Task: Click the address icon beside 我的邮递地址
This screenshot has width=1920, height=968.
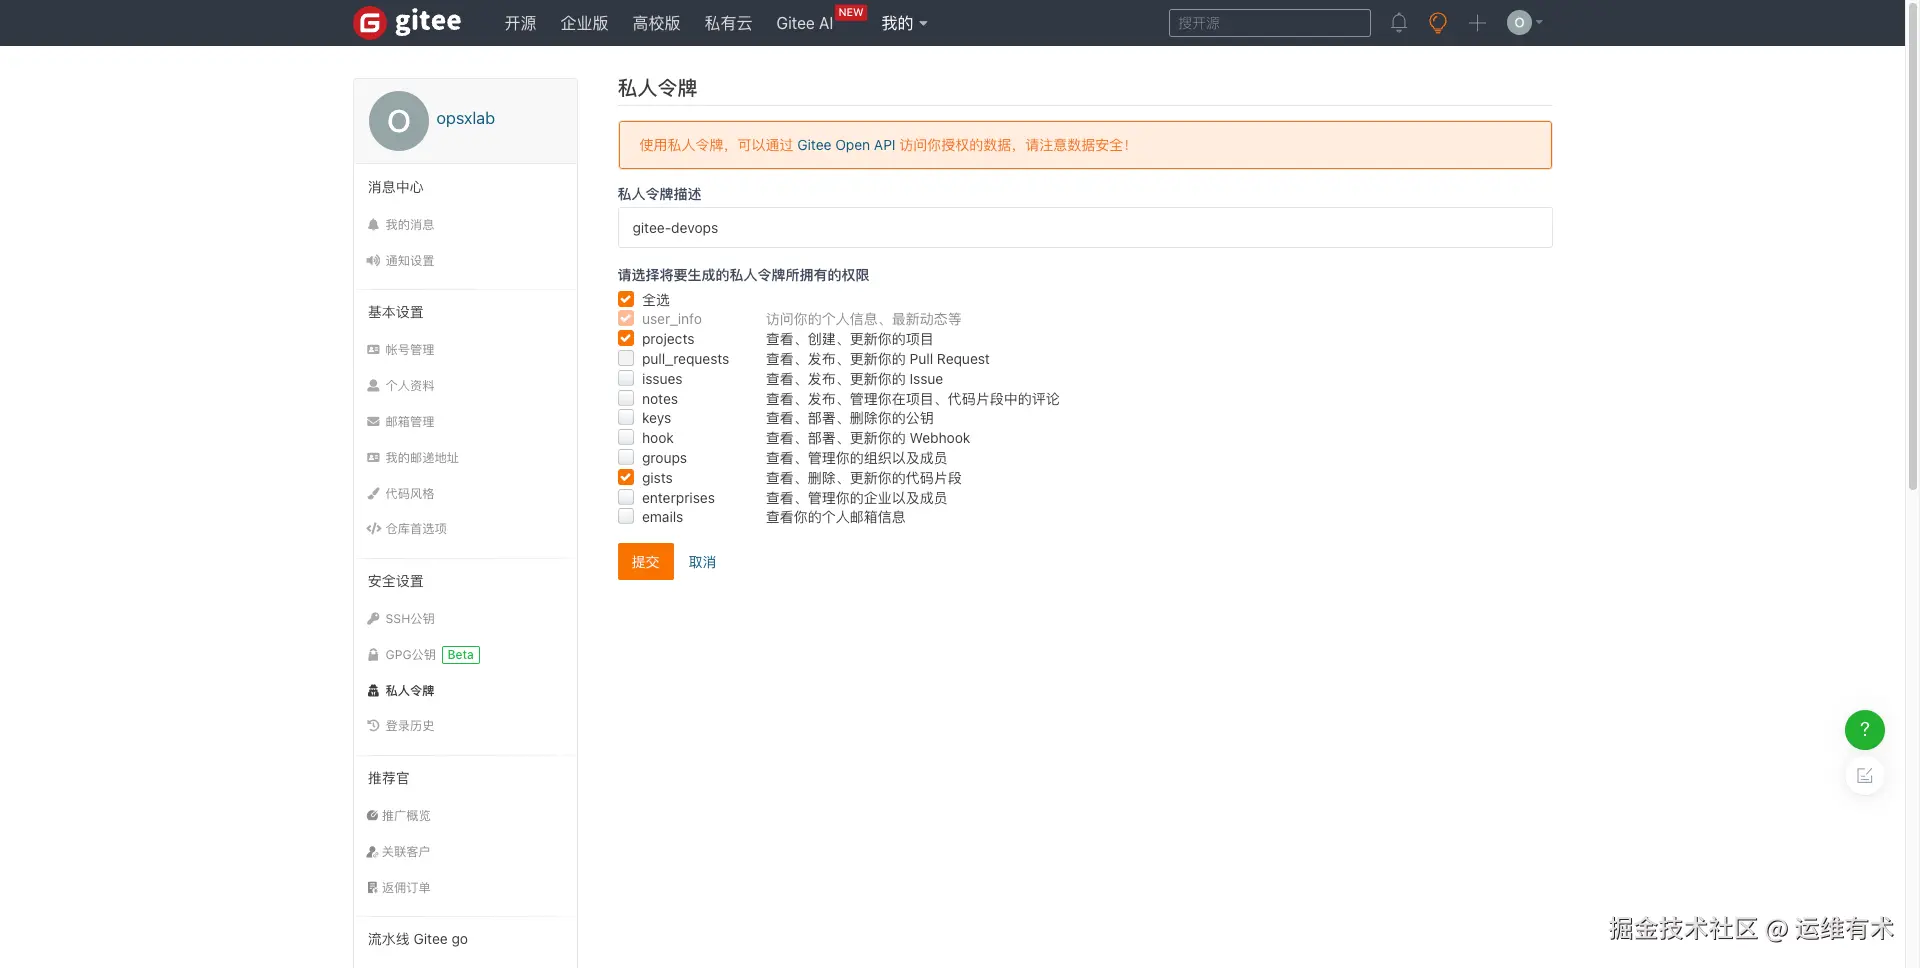Action: (373, 458)
